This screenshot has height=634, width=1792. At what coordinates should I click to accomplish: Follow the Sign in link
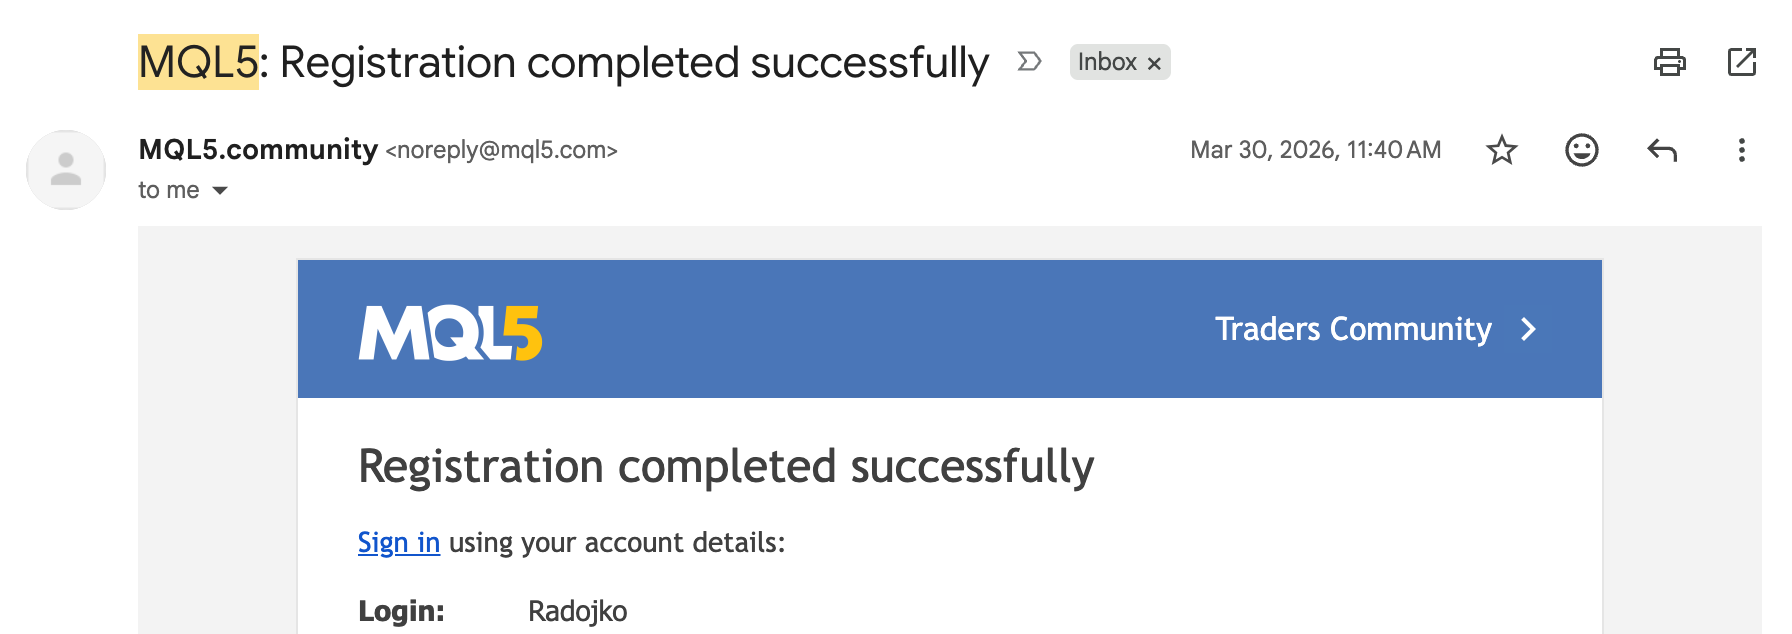(x=398, y=542)
